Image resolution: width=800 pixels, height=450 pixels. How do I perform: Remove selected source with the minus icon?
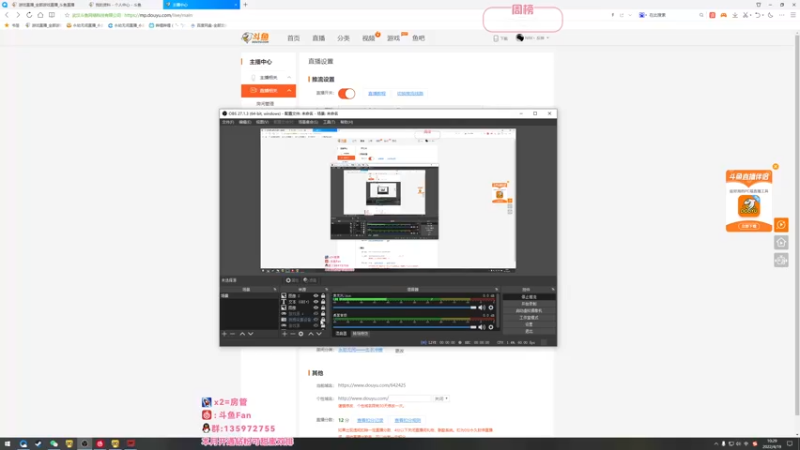pos(293,334)
